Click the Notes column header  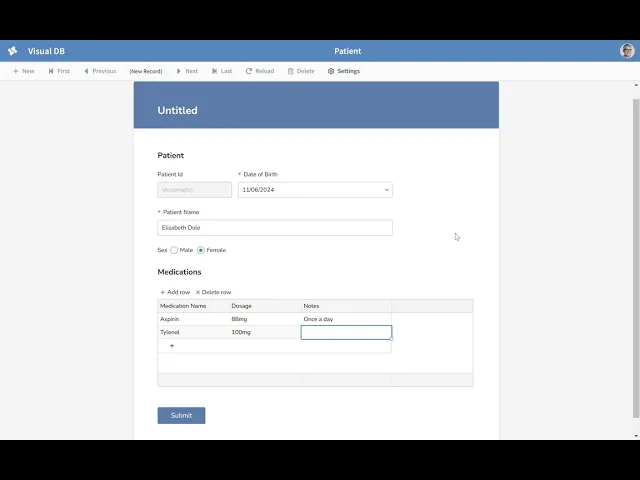pos(346,306)
